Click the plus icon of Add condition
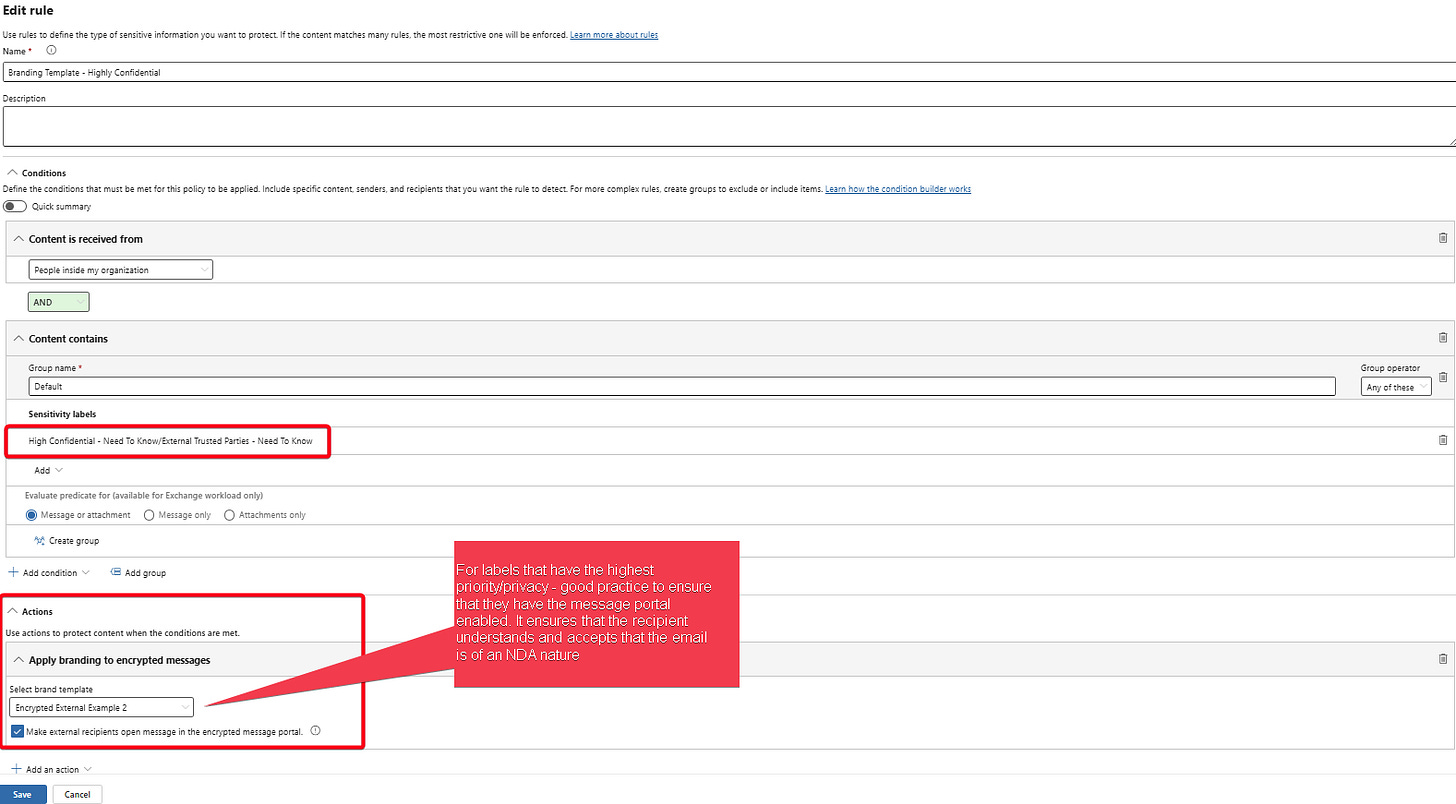Viewport: 1456px width, 804px height. [13, 573]
